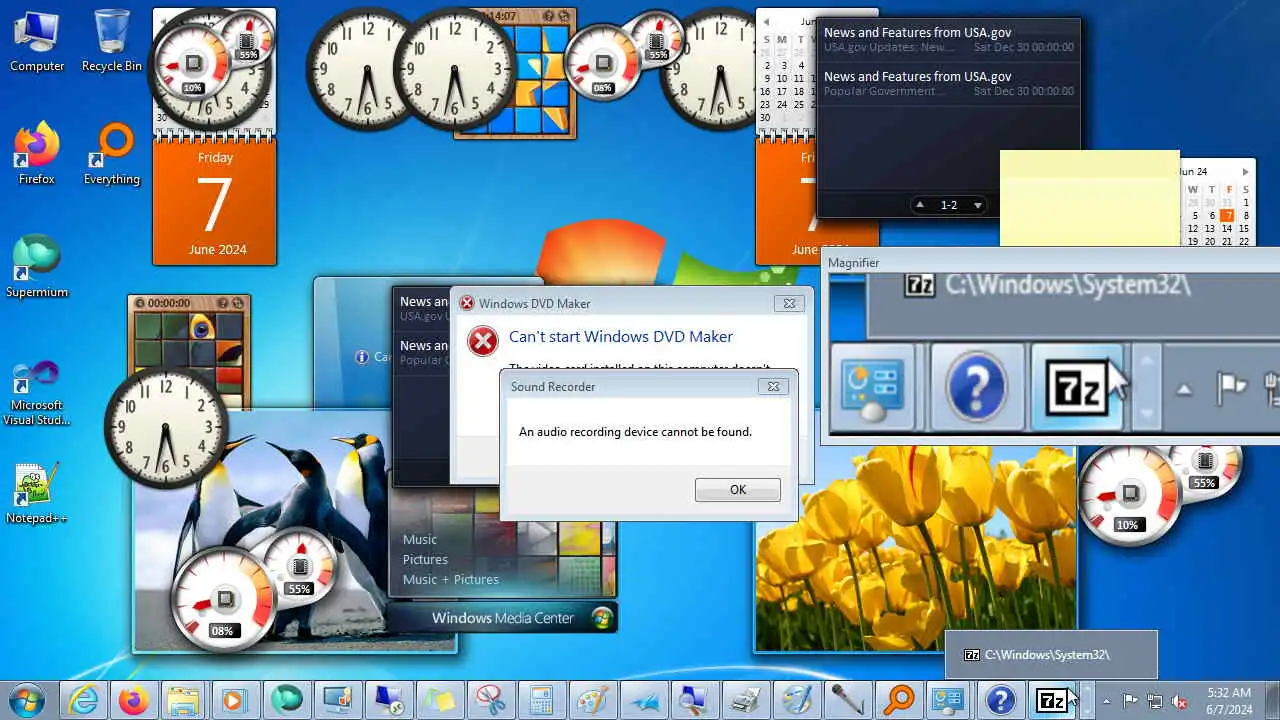The width and height of the screenshot is (1280, 720).
Task: Open the network icon in system tray
Action: 1155,701
